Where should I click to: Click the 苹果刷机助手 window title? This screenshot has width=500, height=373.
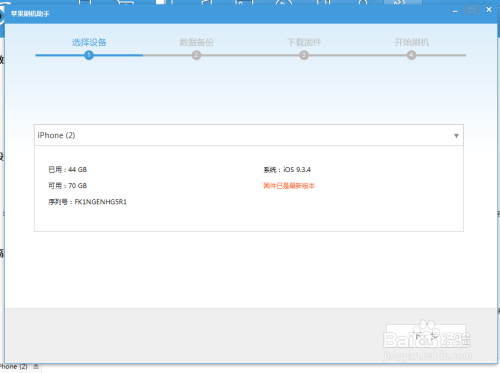point(30,14)
